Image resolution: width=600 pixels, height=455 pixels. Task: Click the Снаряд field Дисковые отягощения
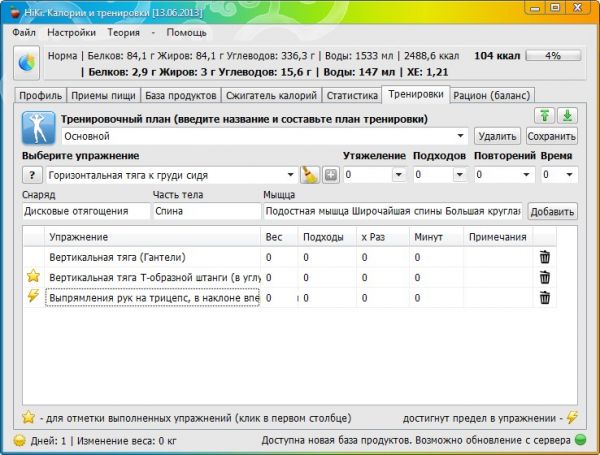pyautogui.click(x=86, y=211)
